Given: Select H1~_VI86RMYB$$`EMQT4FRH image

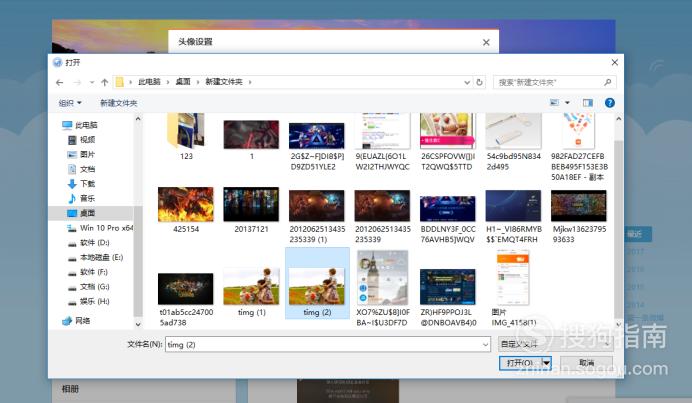Looking at the screenshot, I should click(513, 216).
